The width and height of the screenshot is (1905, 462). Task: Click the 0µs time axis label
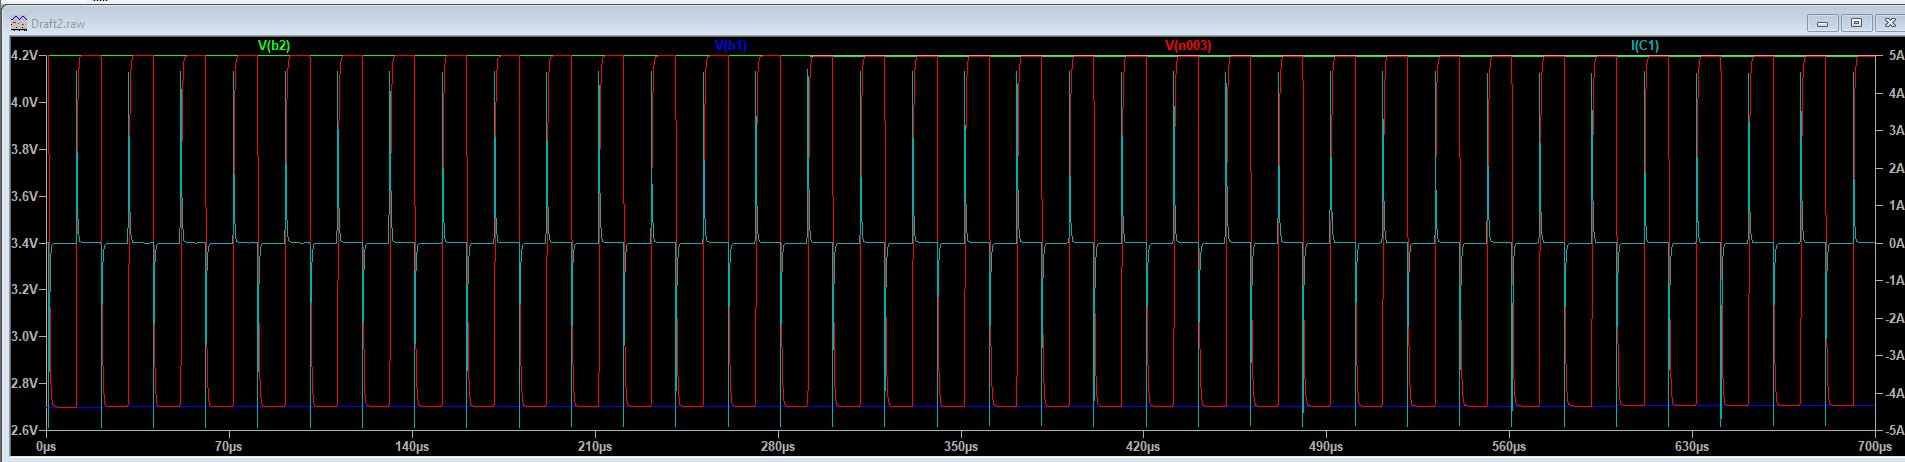point(46,446)
